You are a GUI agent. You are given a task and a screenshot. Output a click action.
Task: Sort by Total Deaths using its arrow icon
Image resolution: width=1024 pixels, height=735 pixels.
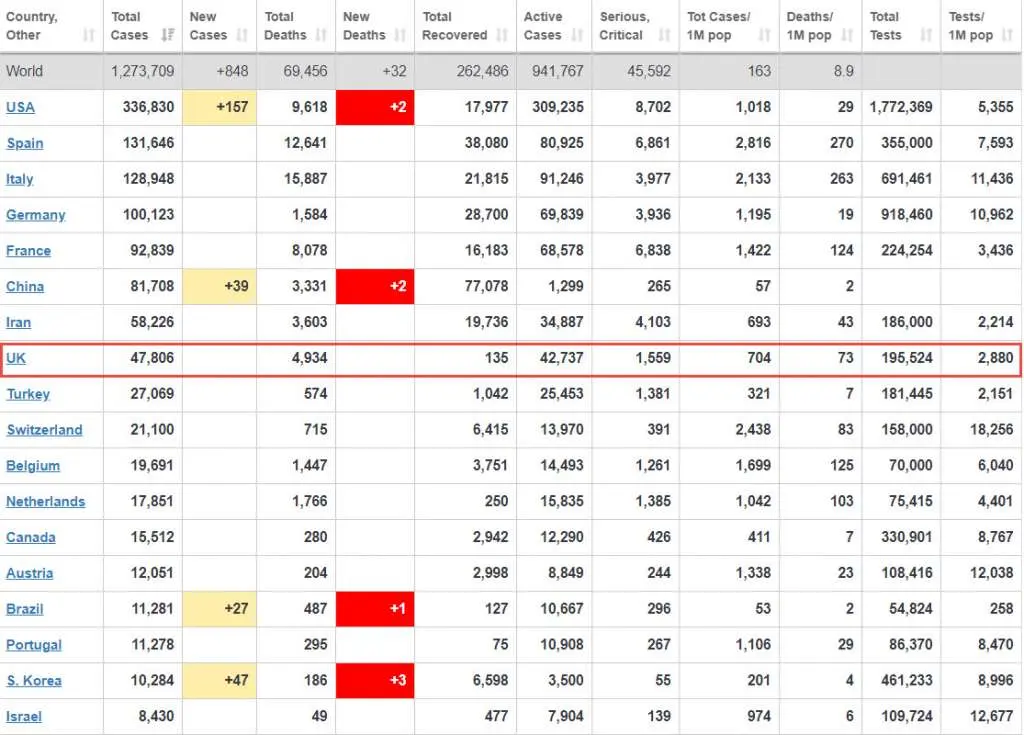pyautogui.click(x=321, y=36)
